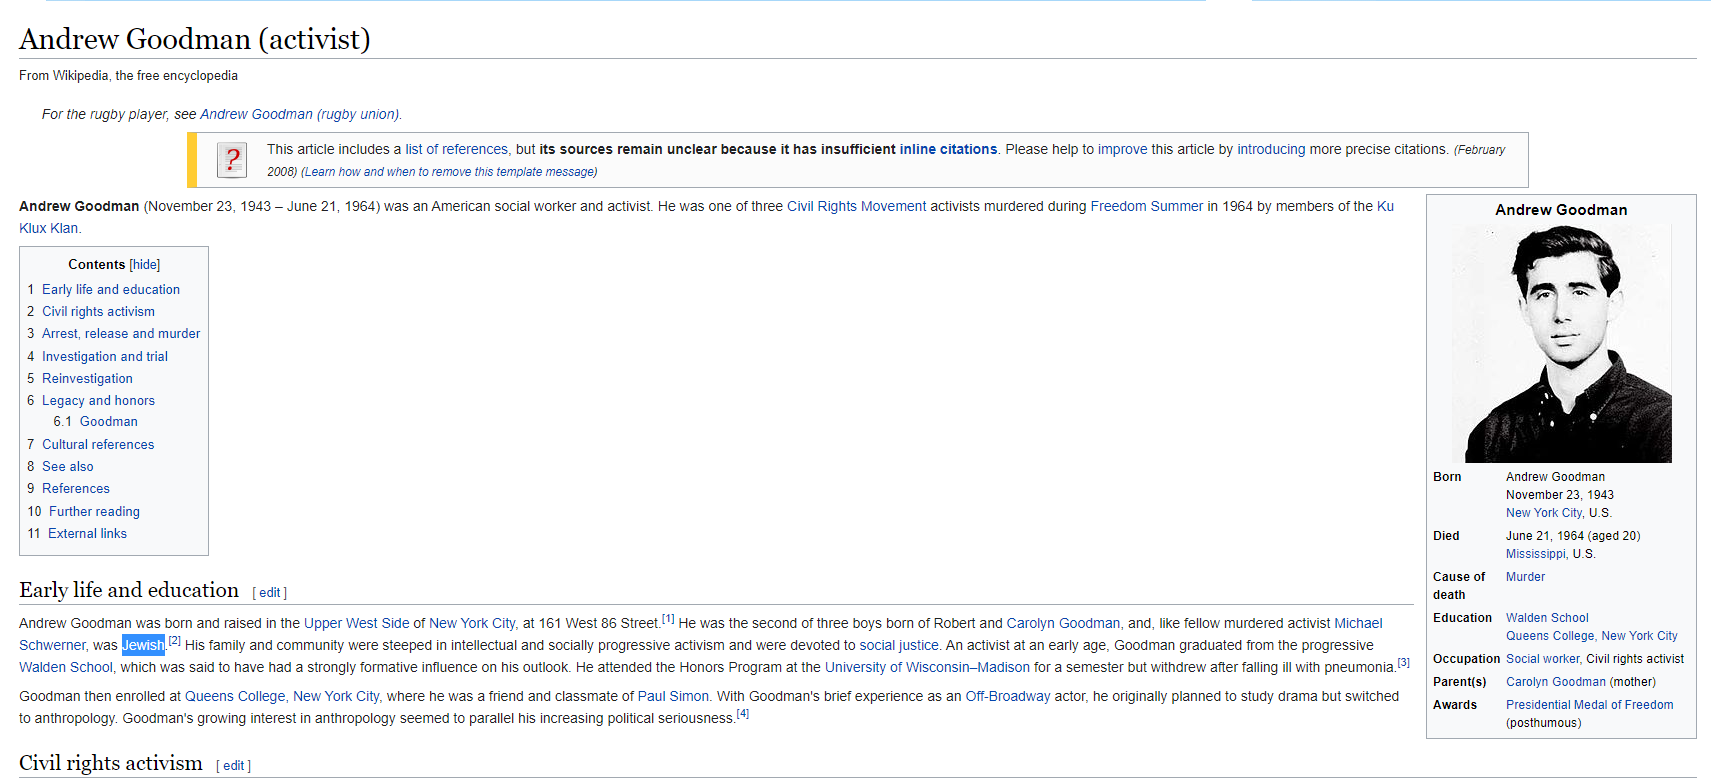
Task: Open Freedom Summer link
Action: [1146, 206]
